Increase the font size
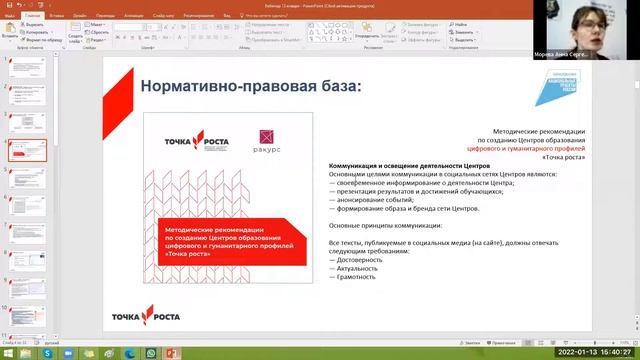 (x=166, y=27)
